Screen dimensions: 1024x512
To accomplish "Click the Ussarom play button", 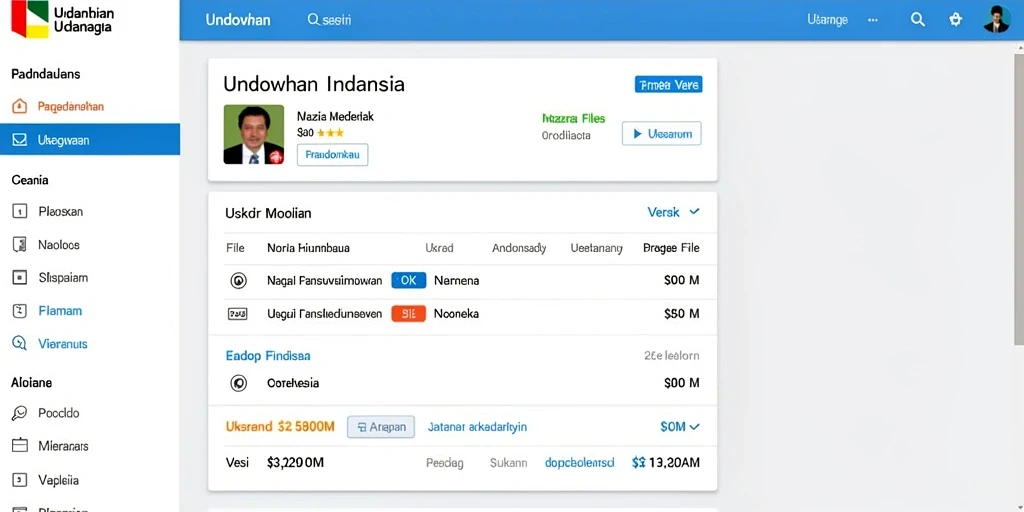I will point(662,133).
